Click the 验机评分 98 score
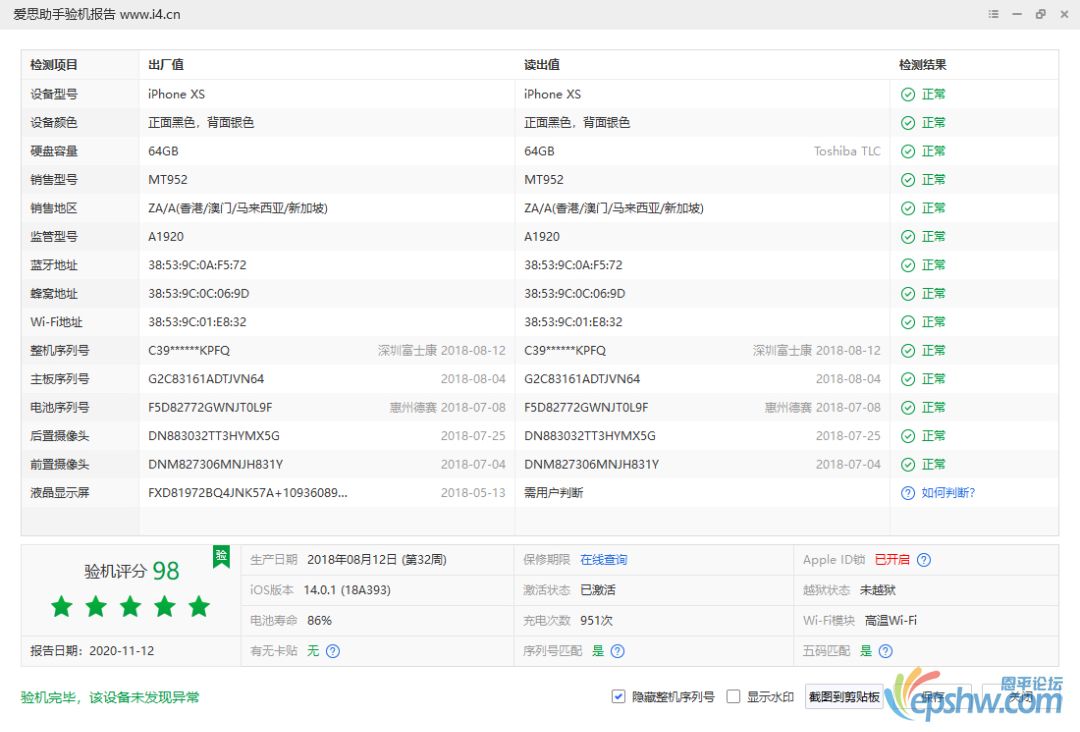Image resolution: width=1080 pixels, height=732 pixels. [x=132, y=571]
